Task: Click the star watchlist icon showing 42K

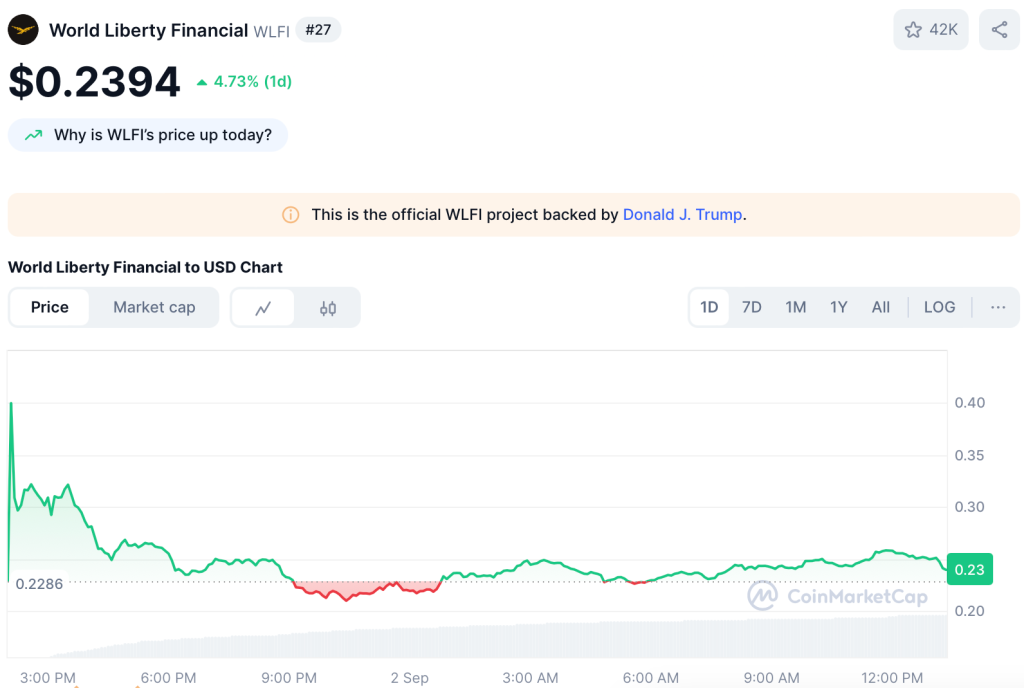Action: pos(930,29)
